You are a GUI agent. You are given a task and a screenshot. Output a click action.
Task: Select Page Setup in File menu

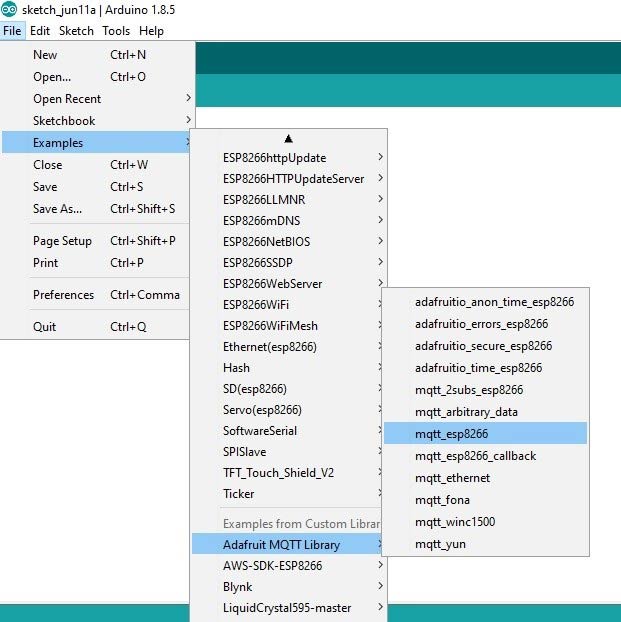[95, 241]
